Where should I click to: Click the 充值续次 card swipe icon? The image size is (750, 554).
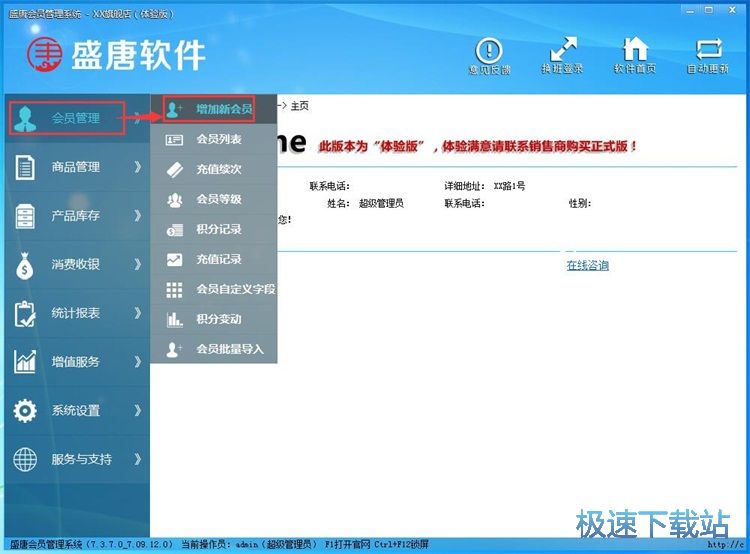pyautogui.click(x=174, y=169)
